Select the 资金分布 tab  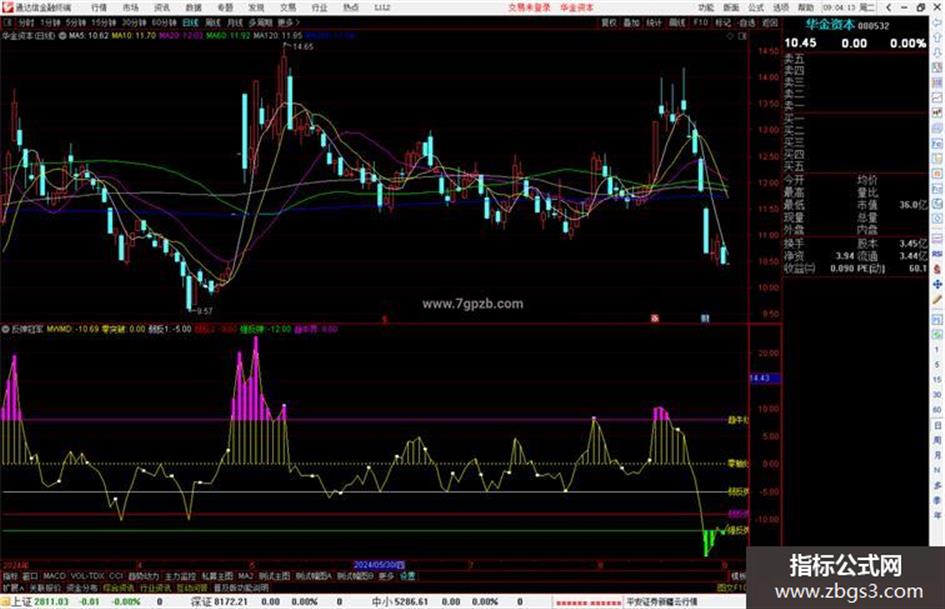[82, 587]
